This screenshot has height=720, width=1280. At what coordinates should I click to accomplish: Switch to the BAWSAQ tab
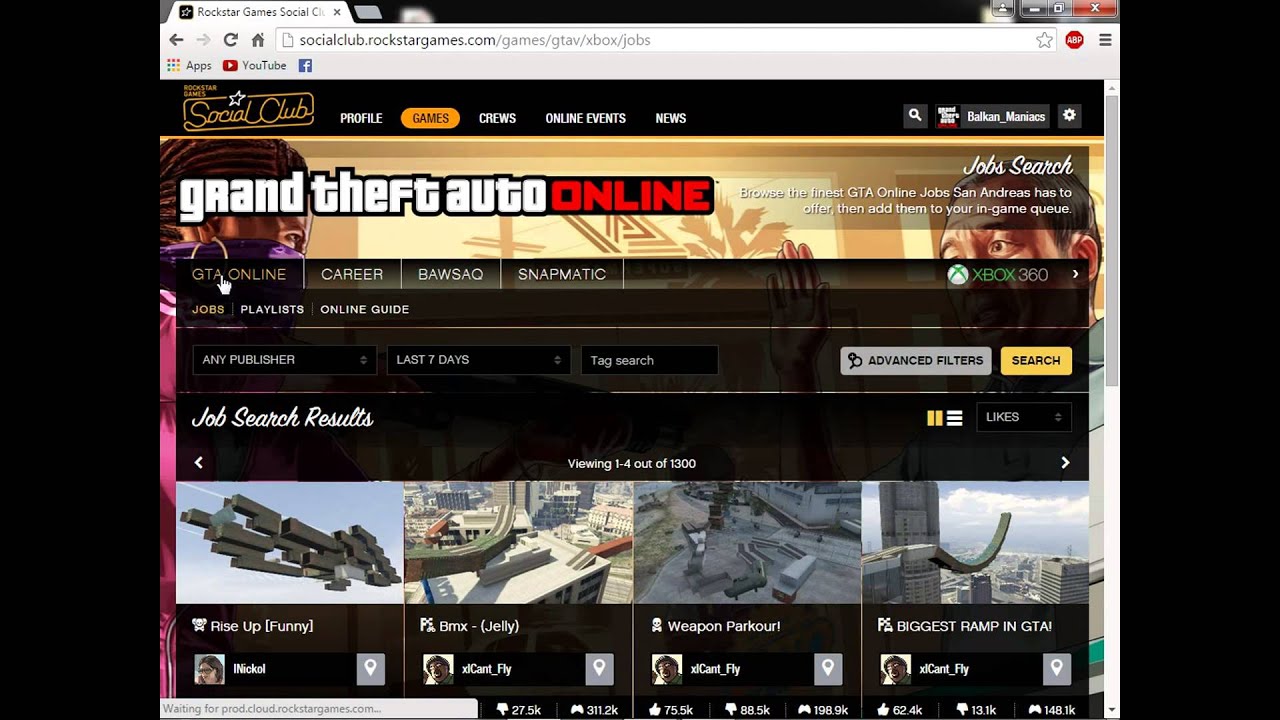point(450,274)
